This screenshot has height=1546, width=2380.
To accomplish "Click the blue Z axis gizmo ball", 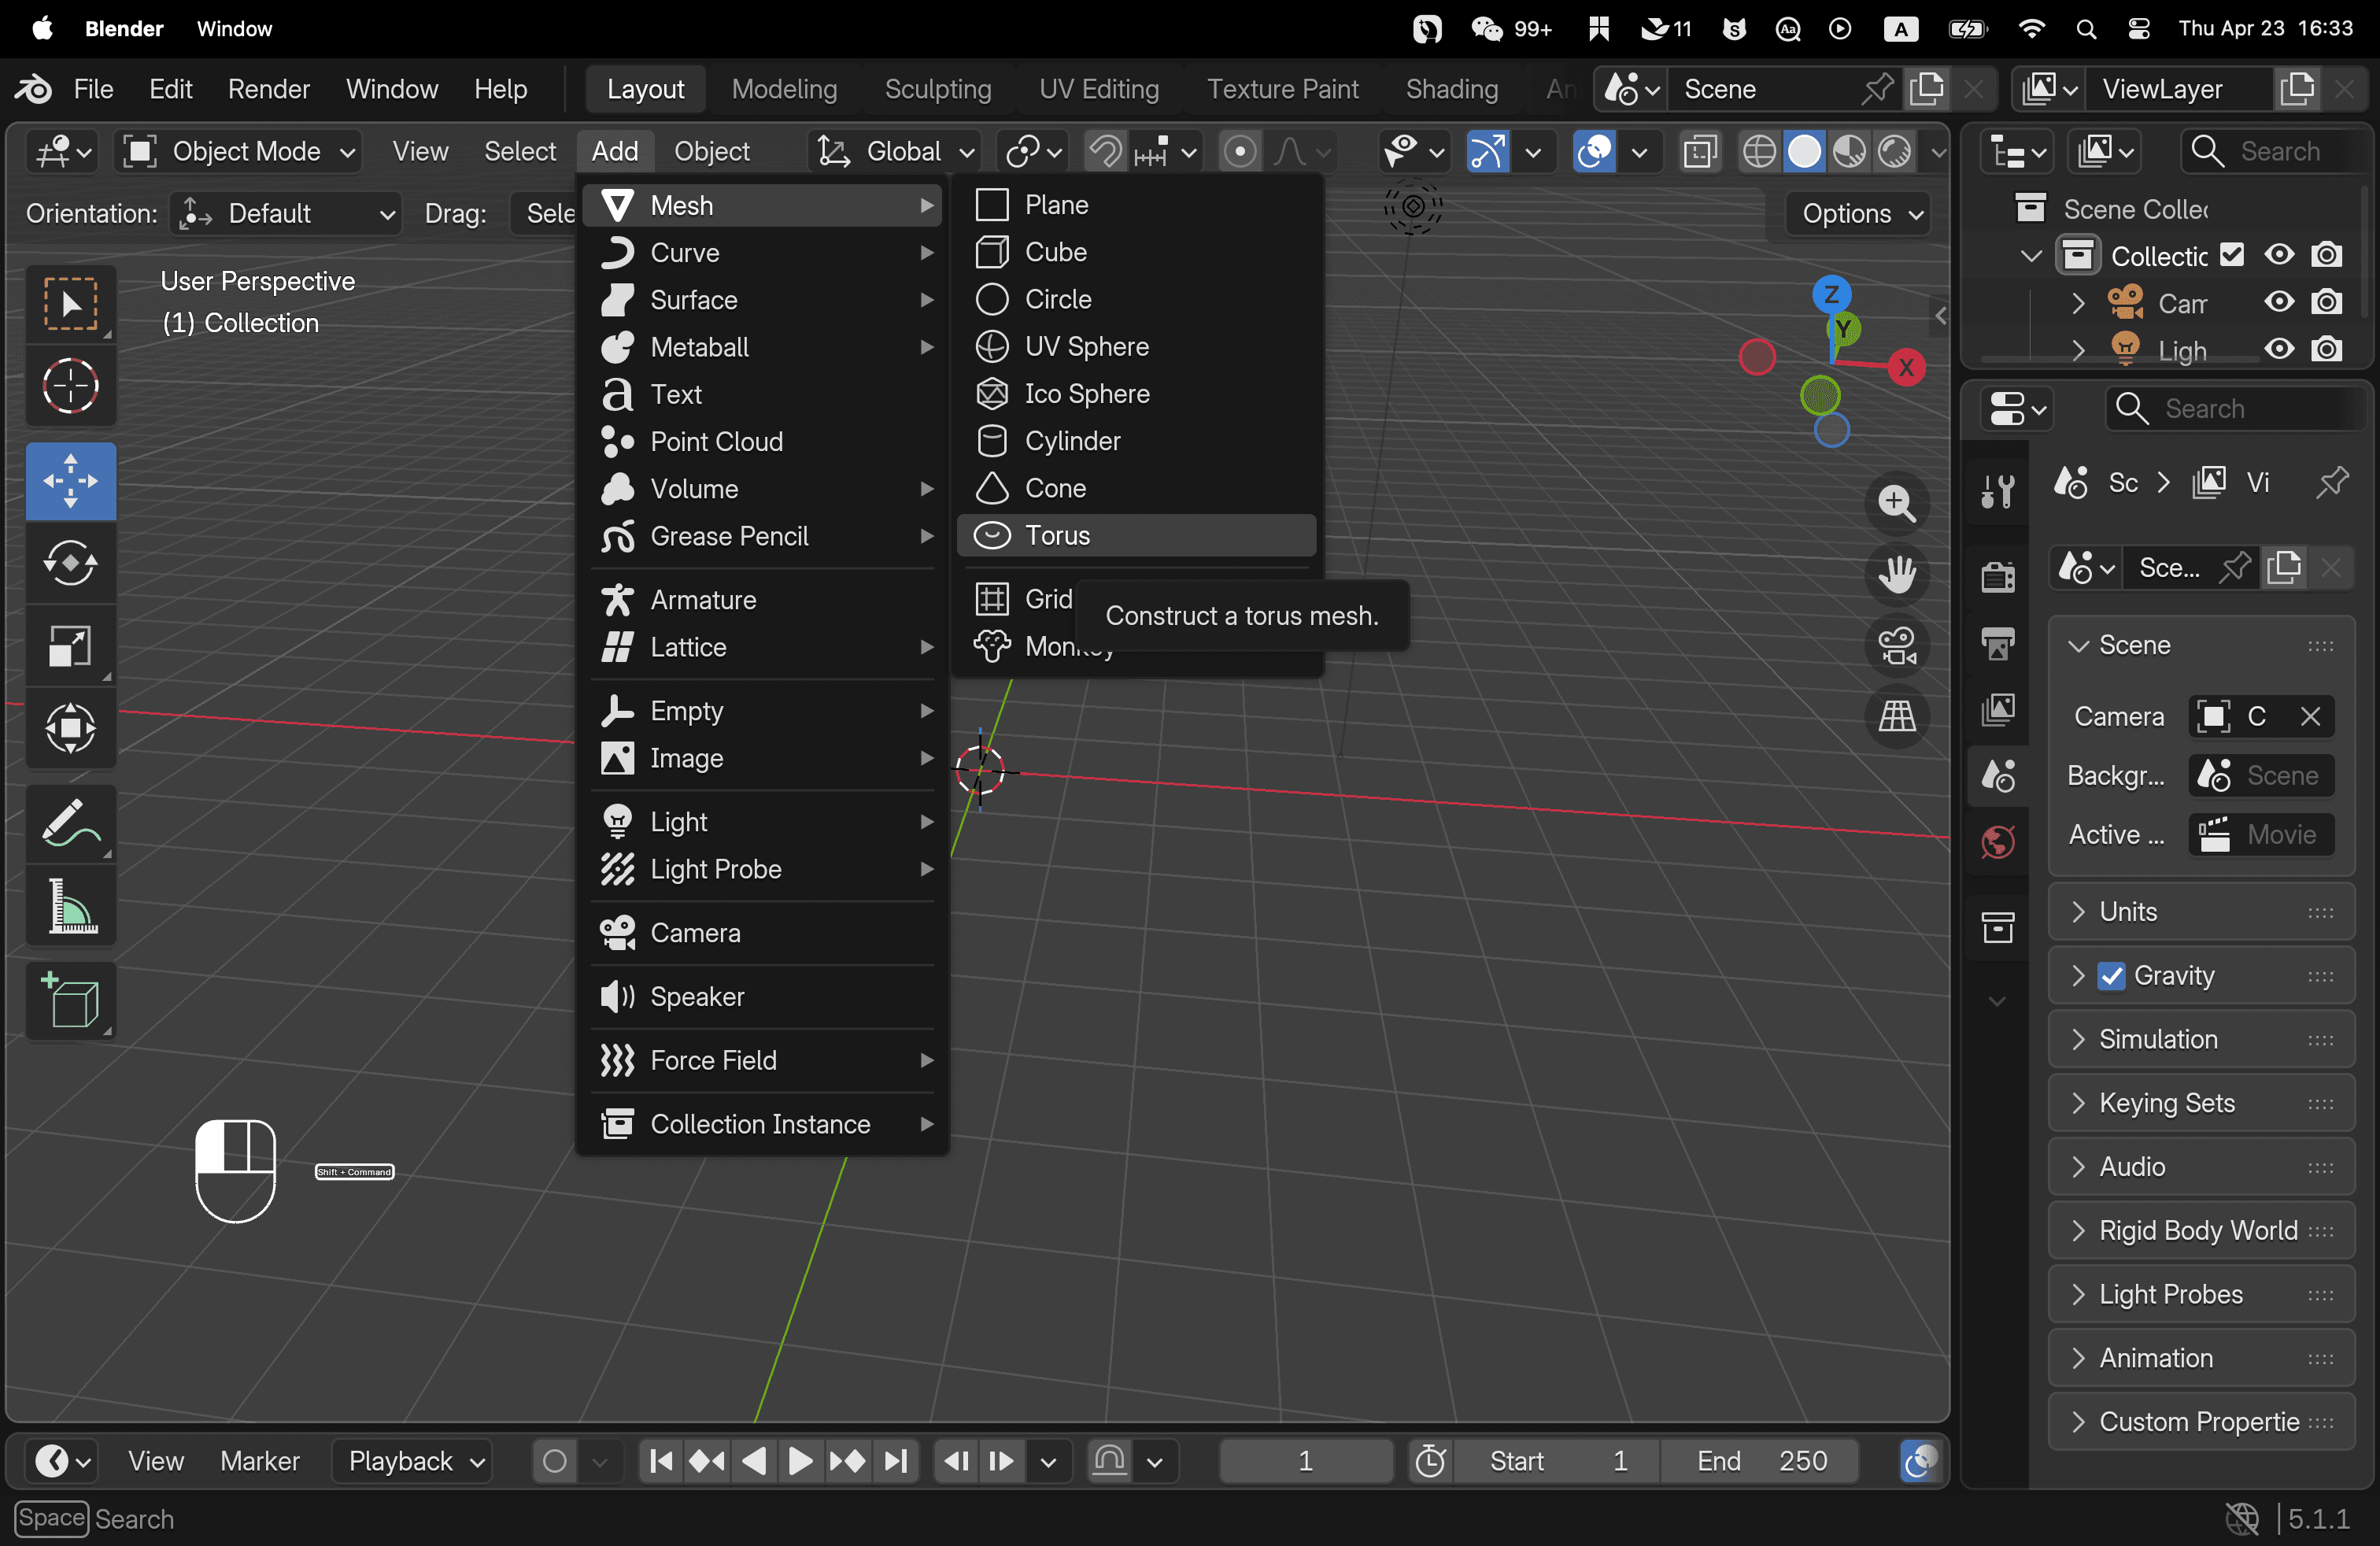I will [x=1831, y=294].
